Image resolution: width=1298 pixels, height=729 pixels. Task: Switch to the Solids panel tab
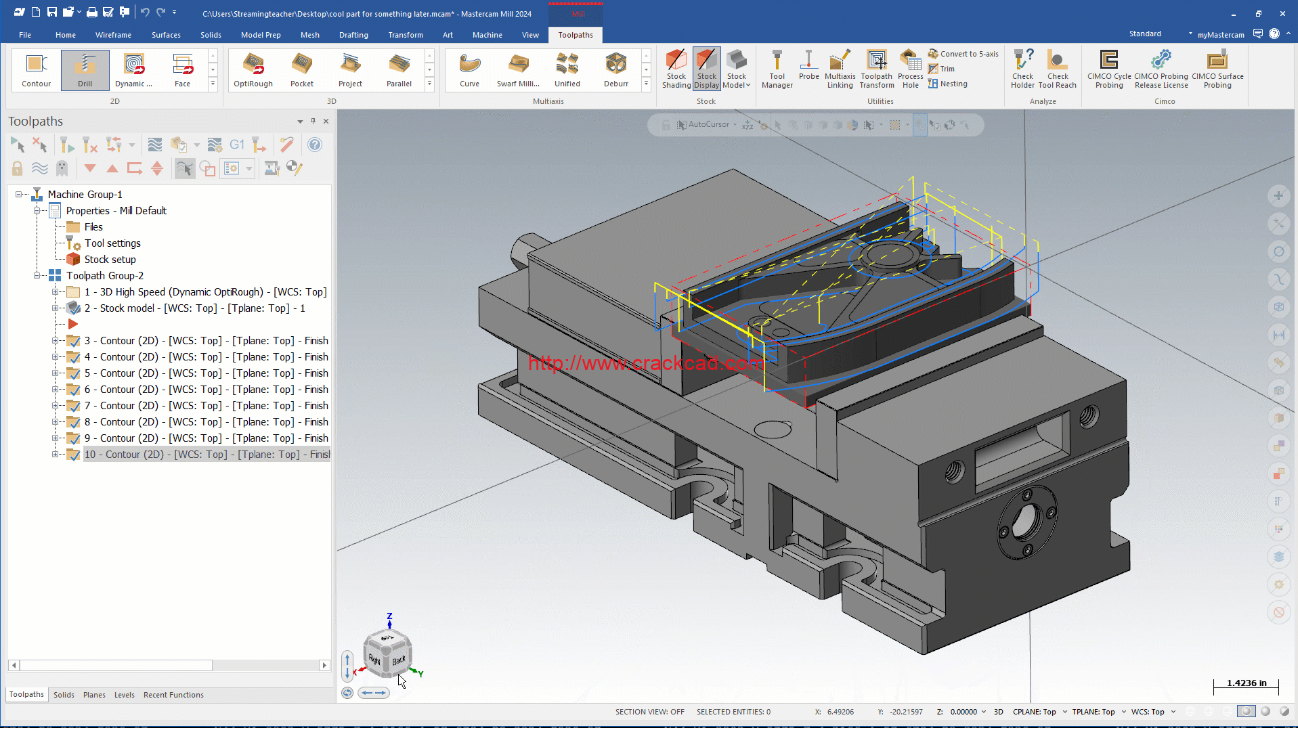tap(64, 695)
